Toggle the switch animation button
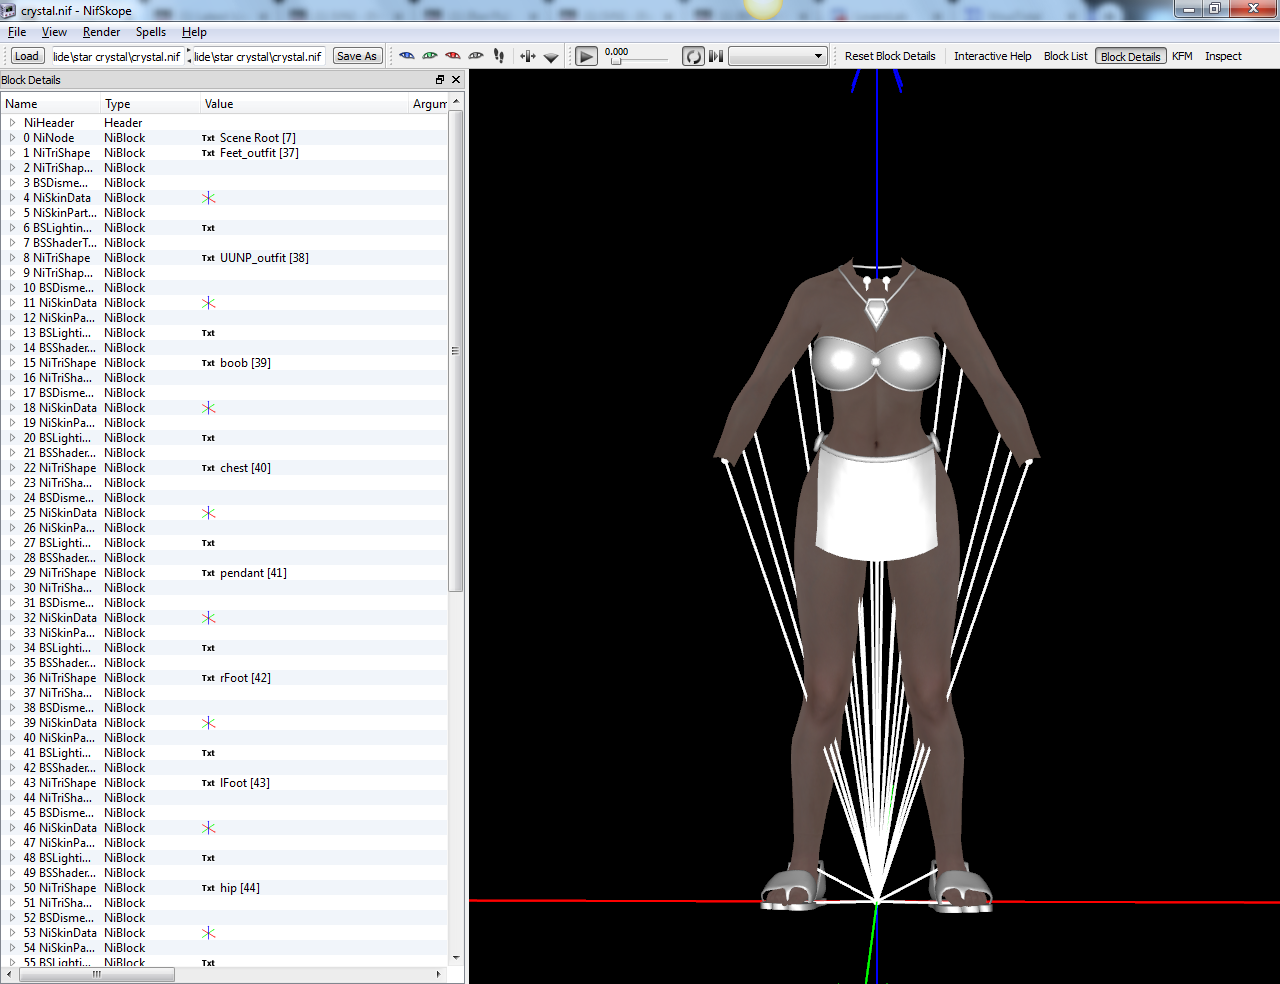The height and width of the screenshot is (984, 1280). (x=716, y=56)
